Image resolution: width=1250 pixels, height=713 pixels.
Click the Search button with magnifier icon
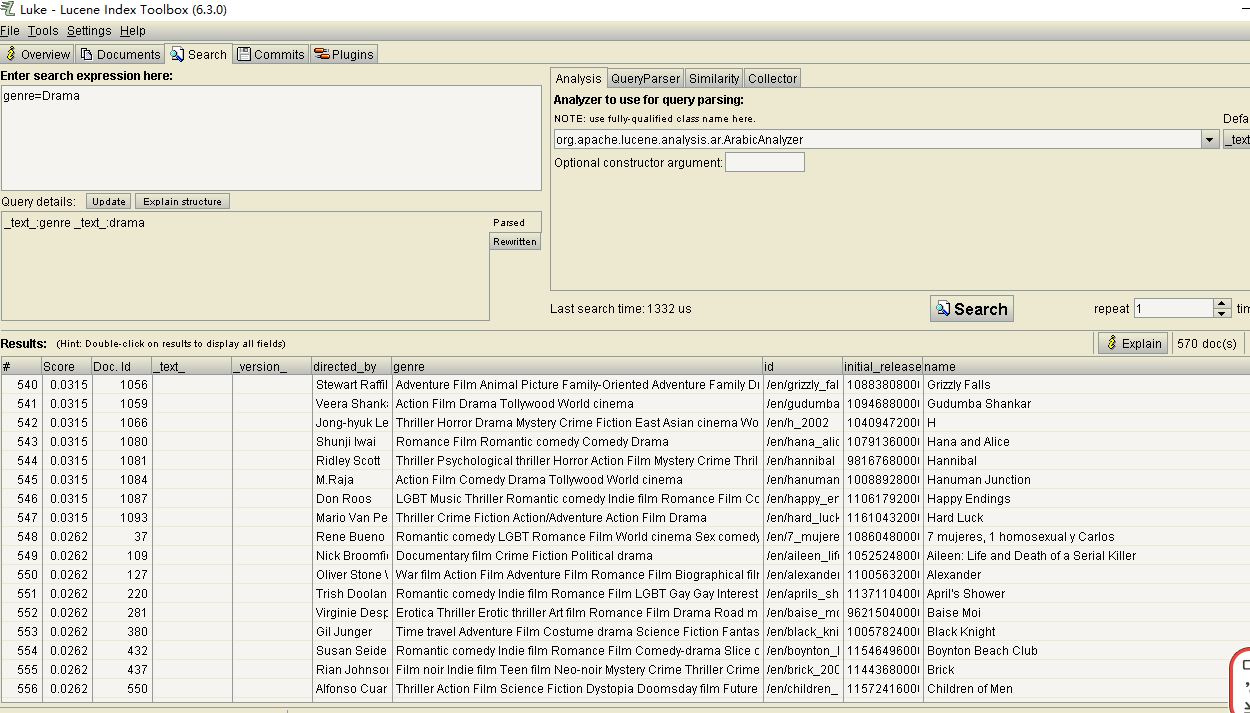[x=972, y=309]
